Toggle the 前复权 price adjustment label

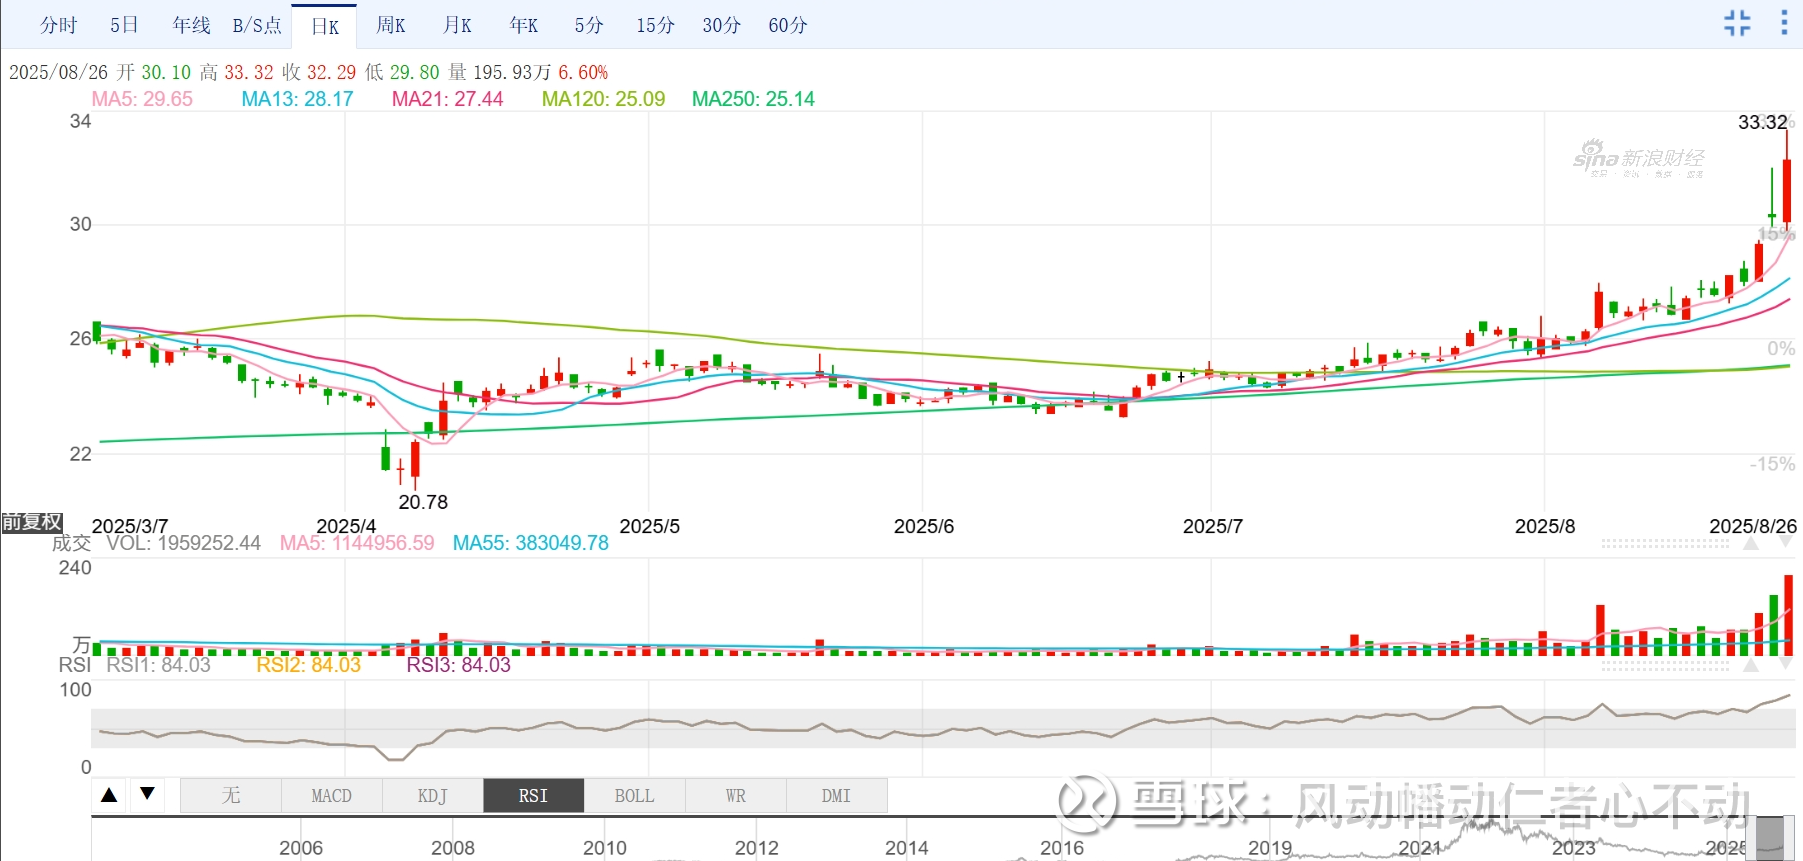(x=32, y=522)
